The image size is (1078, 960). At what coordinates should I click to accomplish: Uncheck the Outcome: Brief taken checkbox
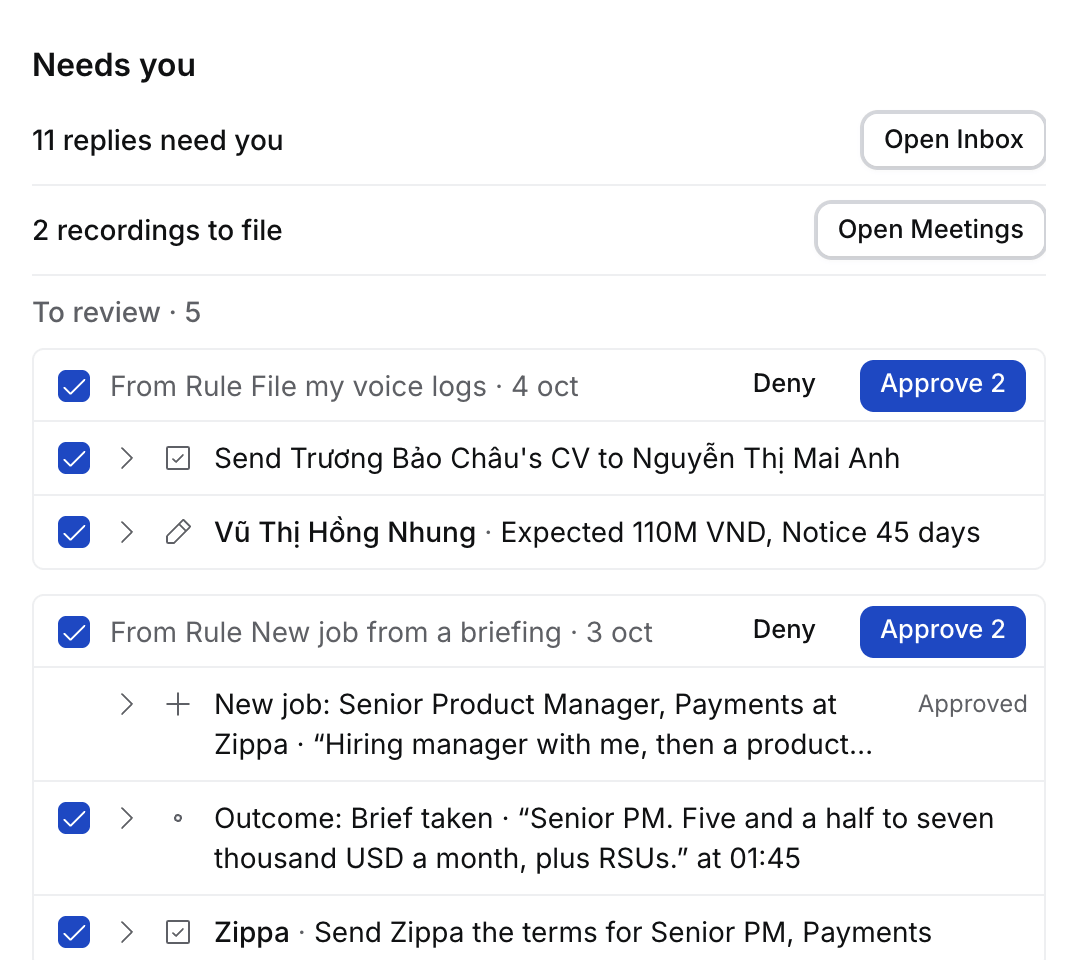[x=74, y=818]
